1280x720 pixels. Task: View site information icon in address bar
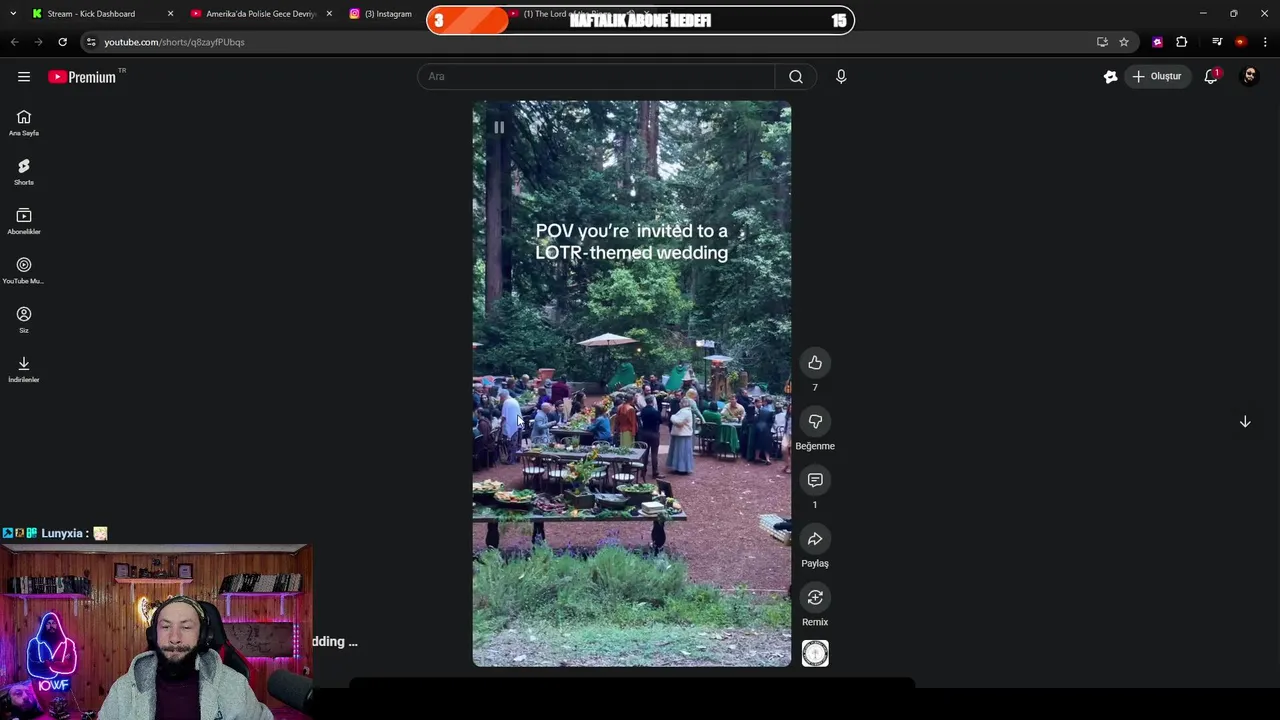coord(90,42)
